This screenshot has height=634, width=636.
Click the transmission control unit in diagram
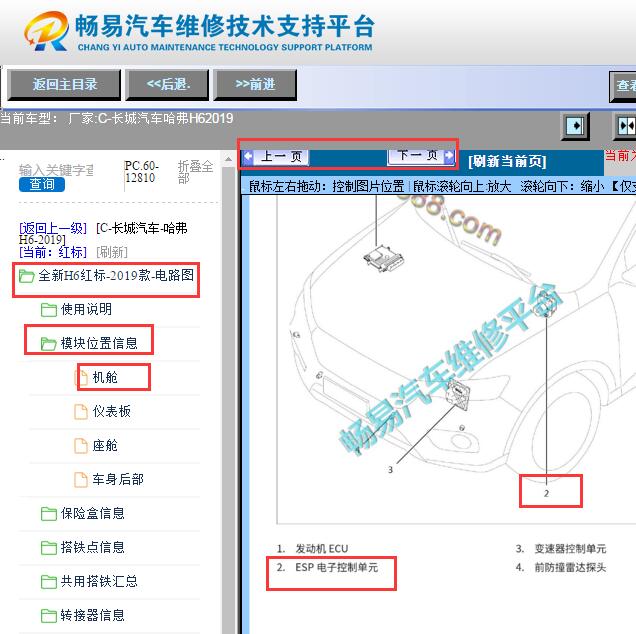tap(458, 394)
